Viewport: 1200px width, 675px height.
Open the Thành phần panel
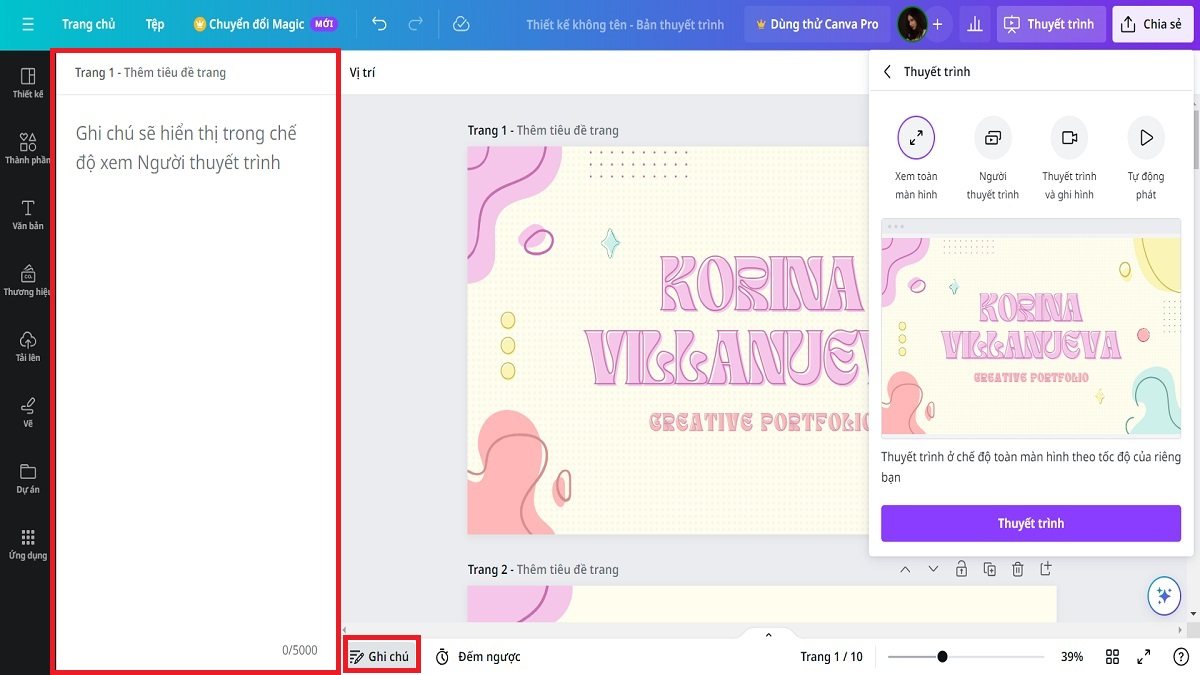(25, 140)
